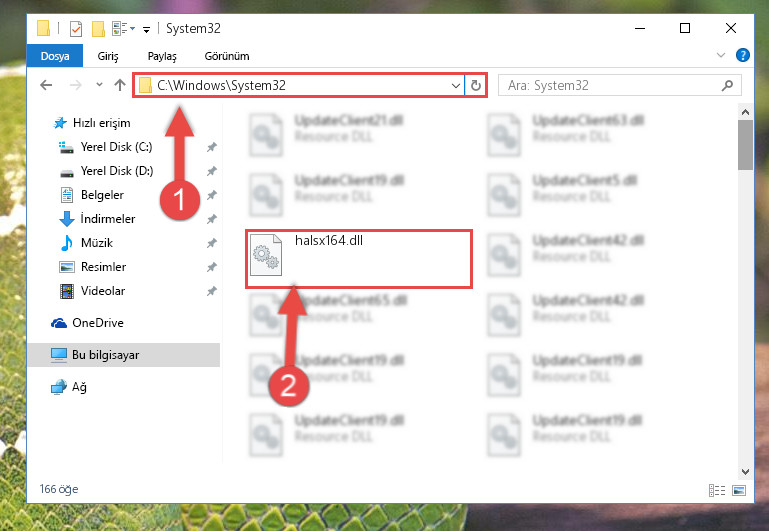Expand the address bar history dropdown

click(456, 86)
